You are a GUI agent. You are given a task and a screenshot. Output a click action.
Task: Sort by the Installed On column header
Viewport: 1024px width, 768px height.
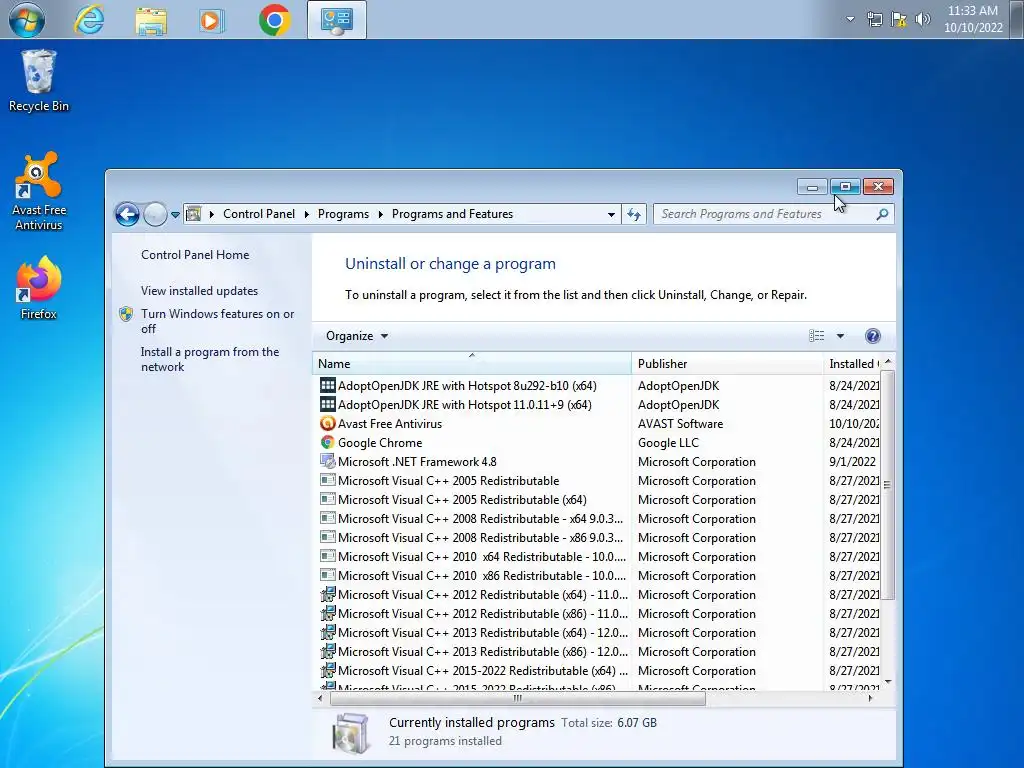[x=852, y=364]
